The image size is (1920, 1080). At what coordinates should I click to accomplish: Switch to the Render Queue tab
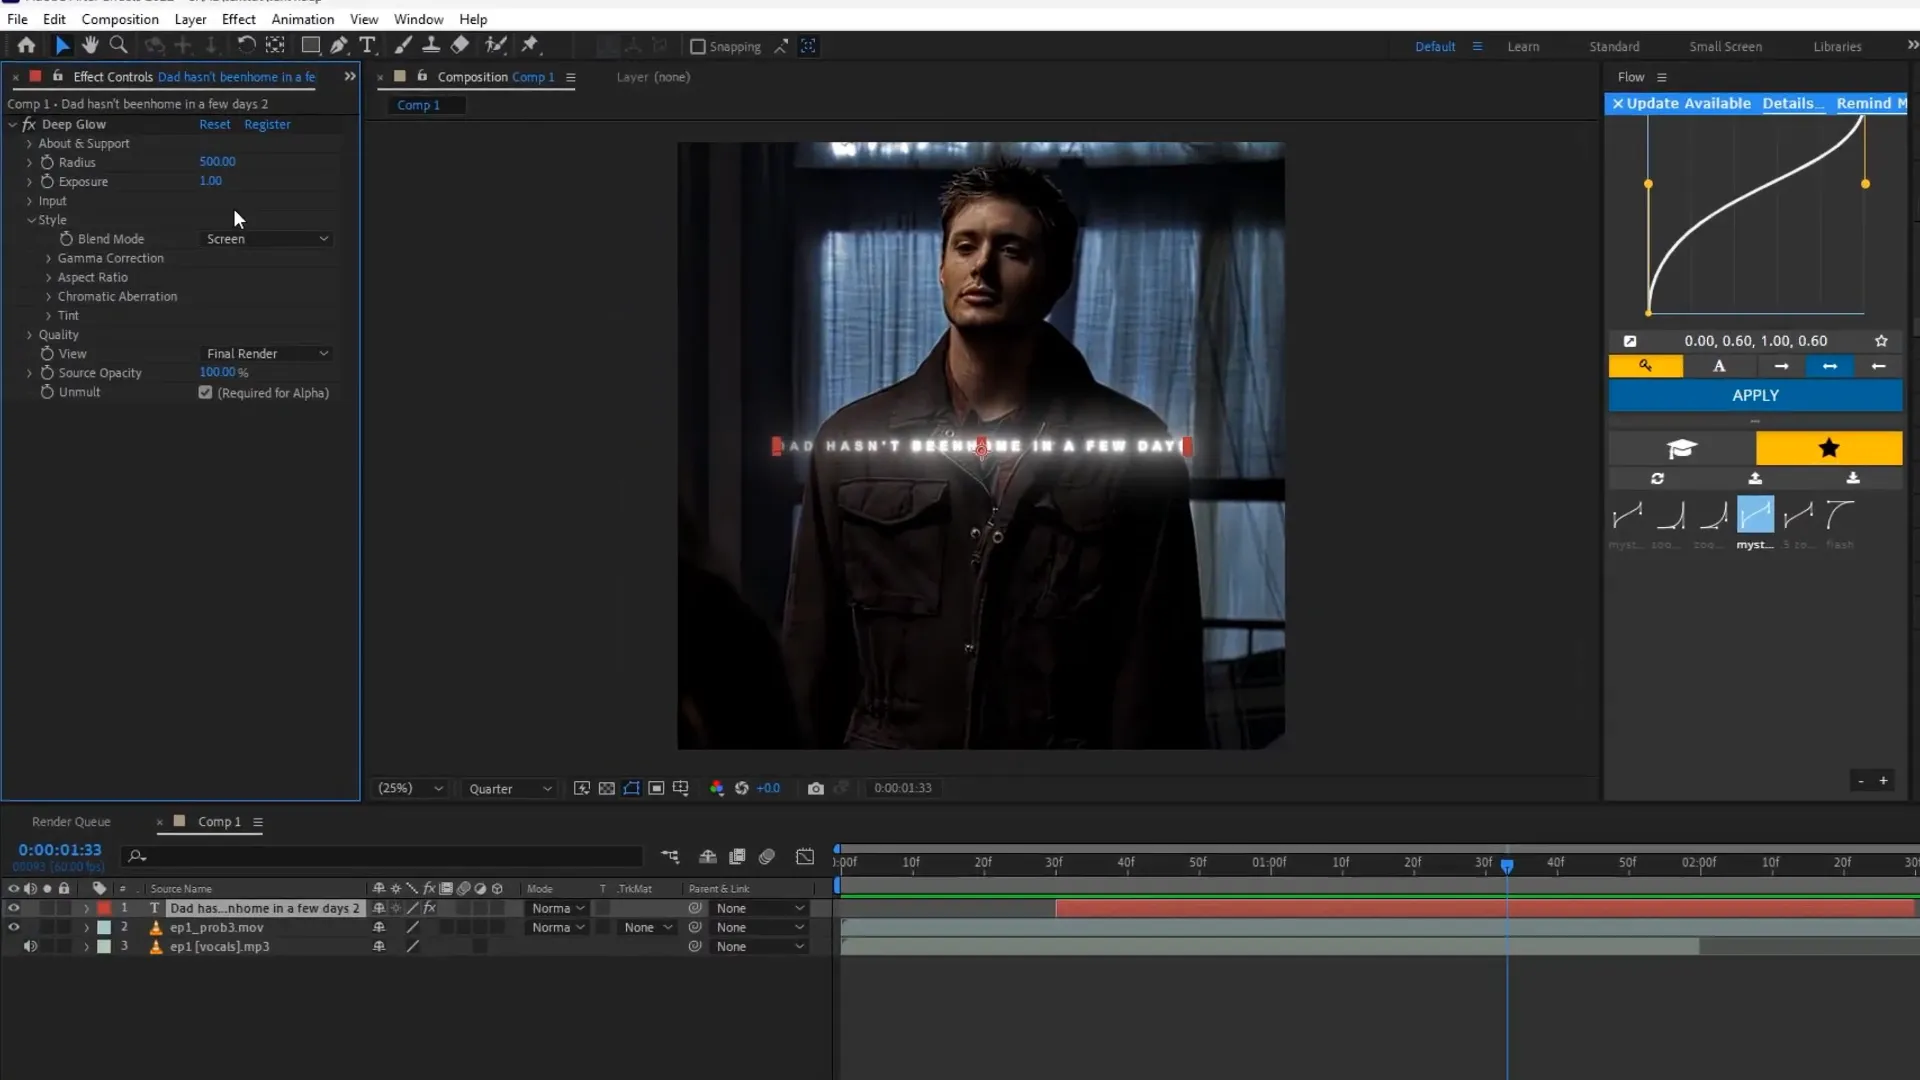71,821
